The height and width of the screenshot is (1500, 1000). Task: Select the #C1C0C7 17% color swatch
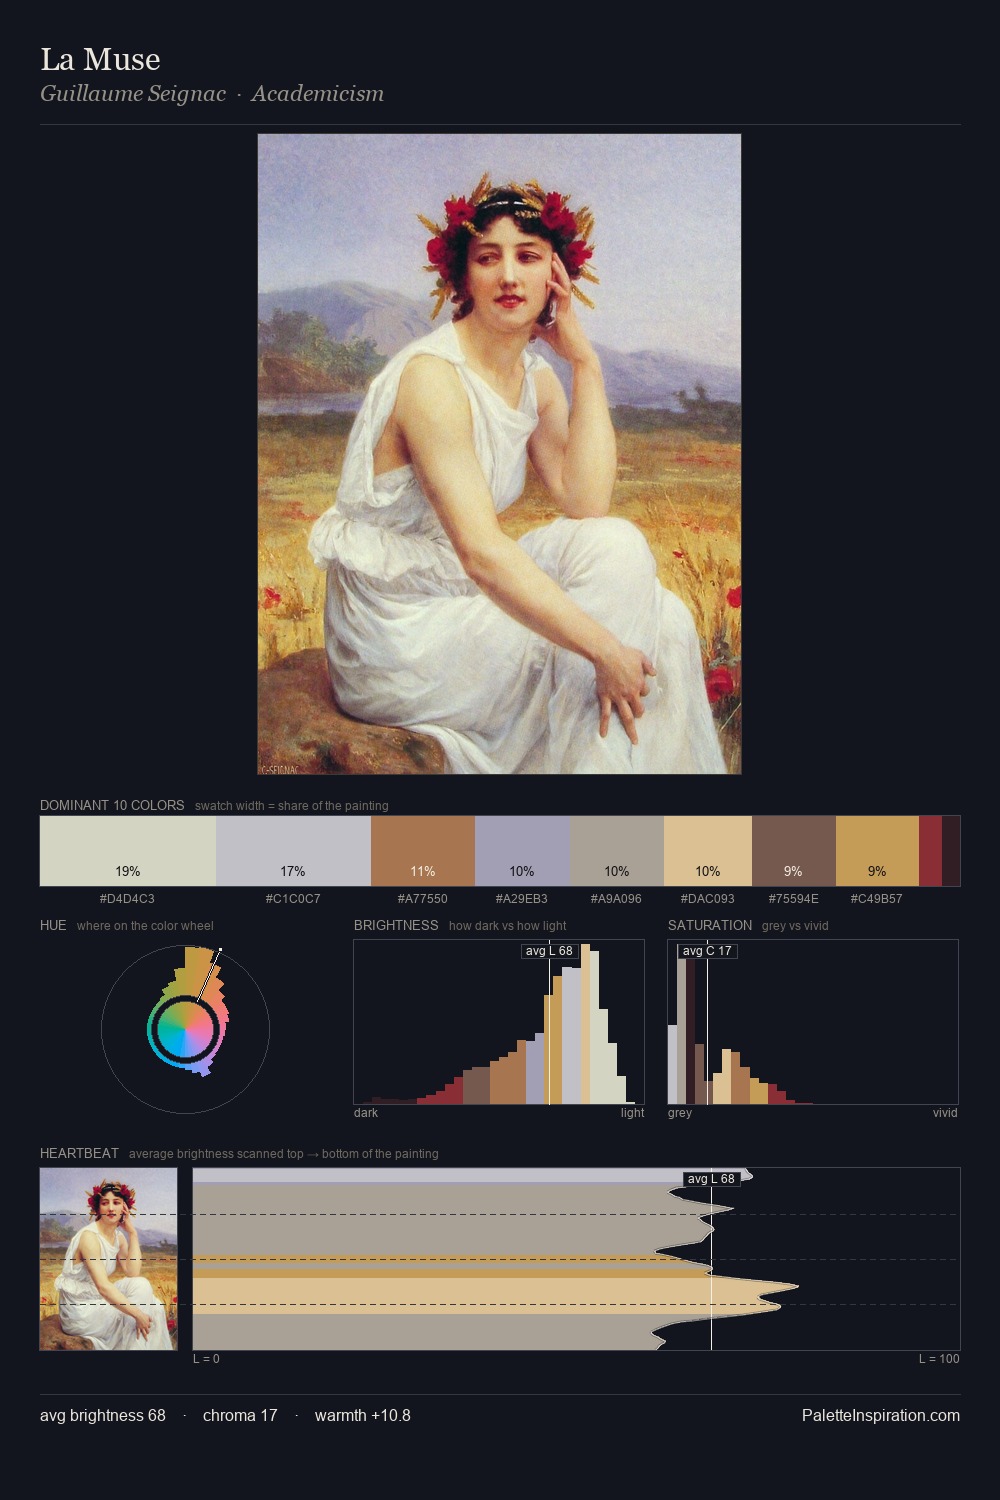(x=293, y=851)
